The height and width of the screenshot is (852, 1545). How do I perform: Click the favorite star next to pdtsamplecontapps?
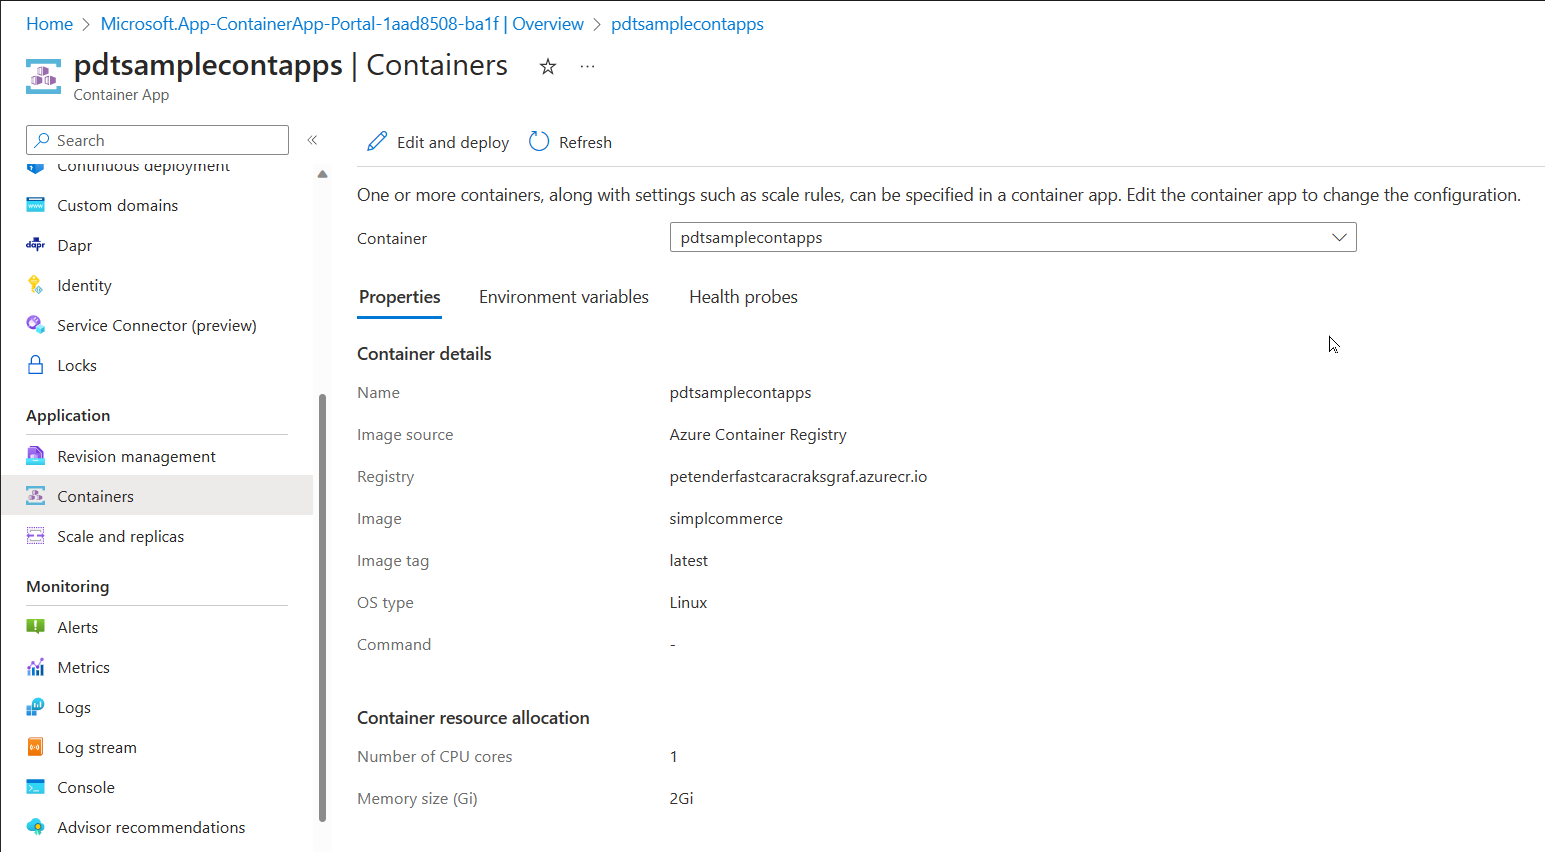click(x=547, y=66)
